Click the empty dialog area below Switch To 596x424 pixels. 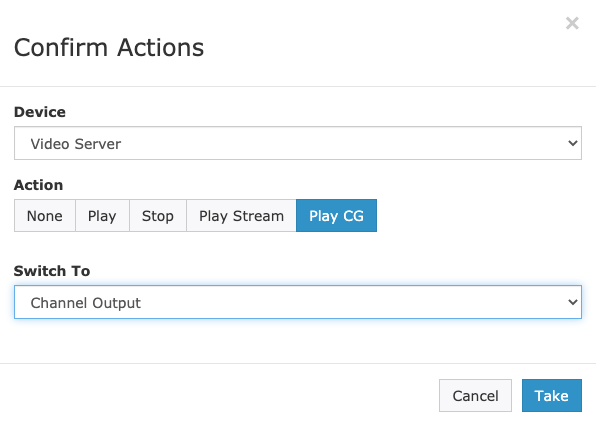298,340
